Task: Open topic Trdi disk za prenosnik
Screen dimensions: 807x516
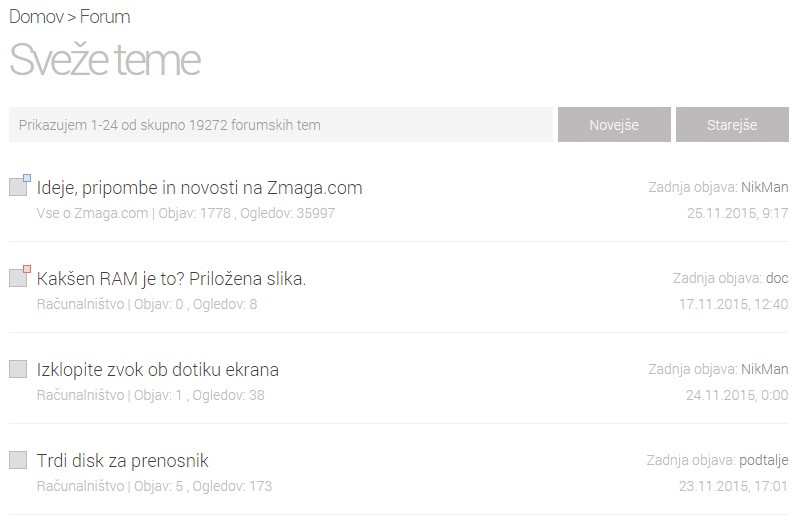Action: [x=122, y=461]
